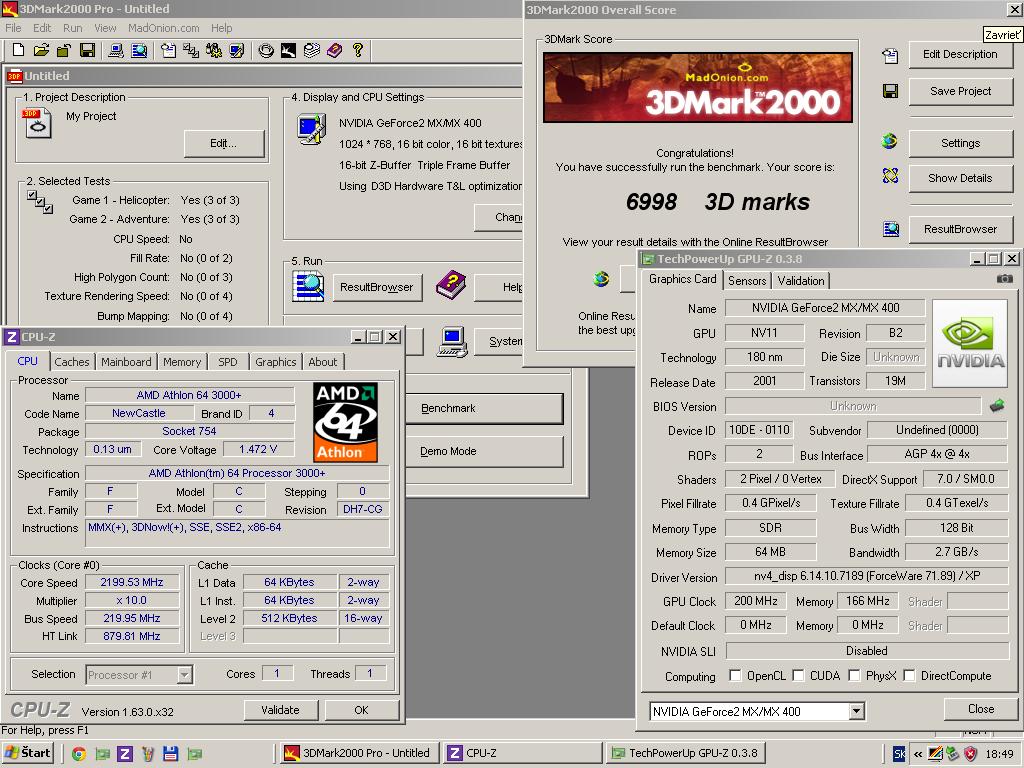Screen dimensions: 1024x768
Task: Click the Close button in GPU-Z
Action: point(980,709)
